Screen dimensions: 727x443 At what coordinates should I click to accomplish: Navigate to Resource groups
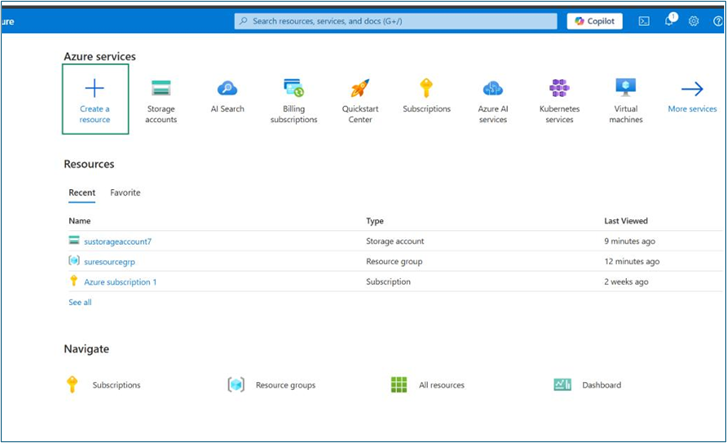(x=286, y=385)
